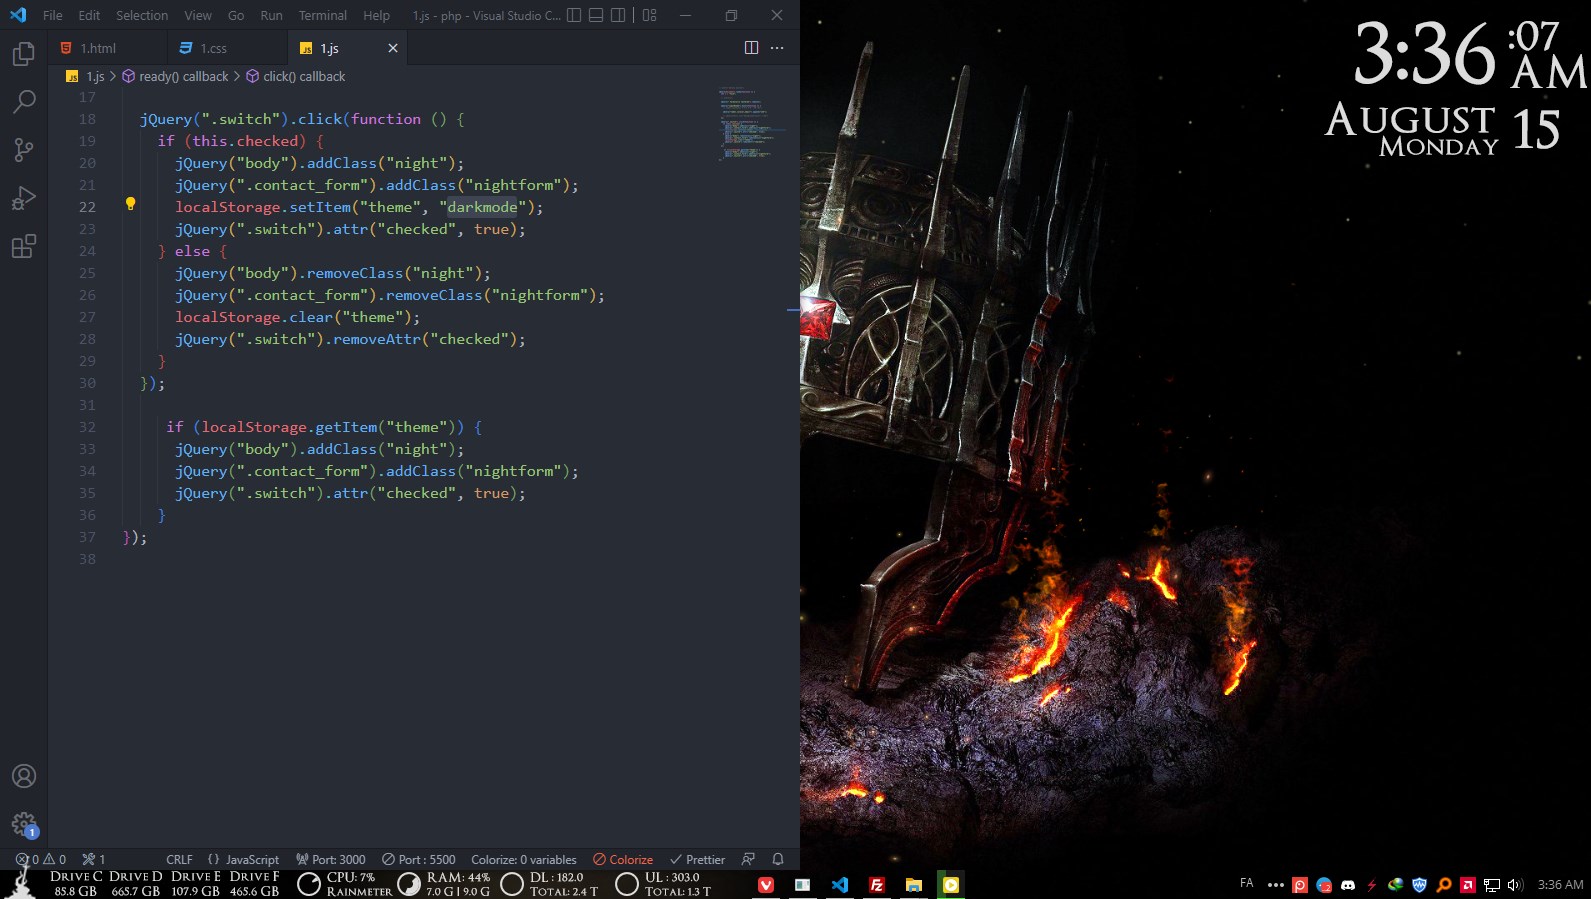Toggle bottom panel layout icon
Screen dimensions: 1591x899
coord(596,15)
